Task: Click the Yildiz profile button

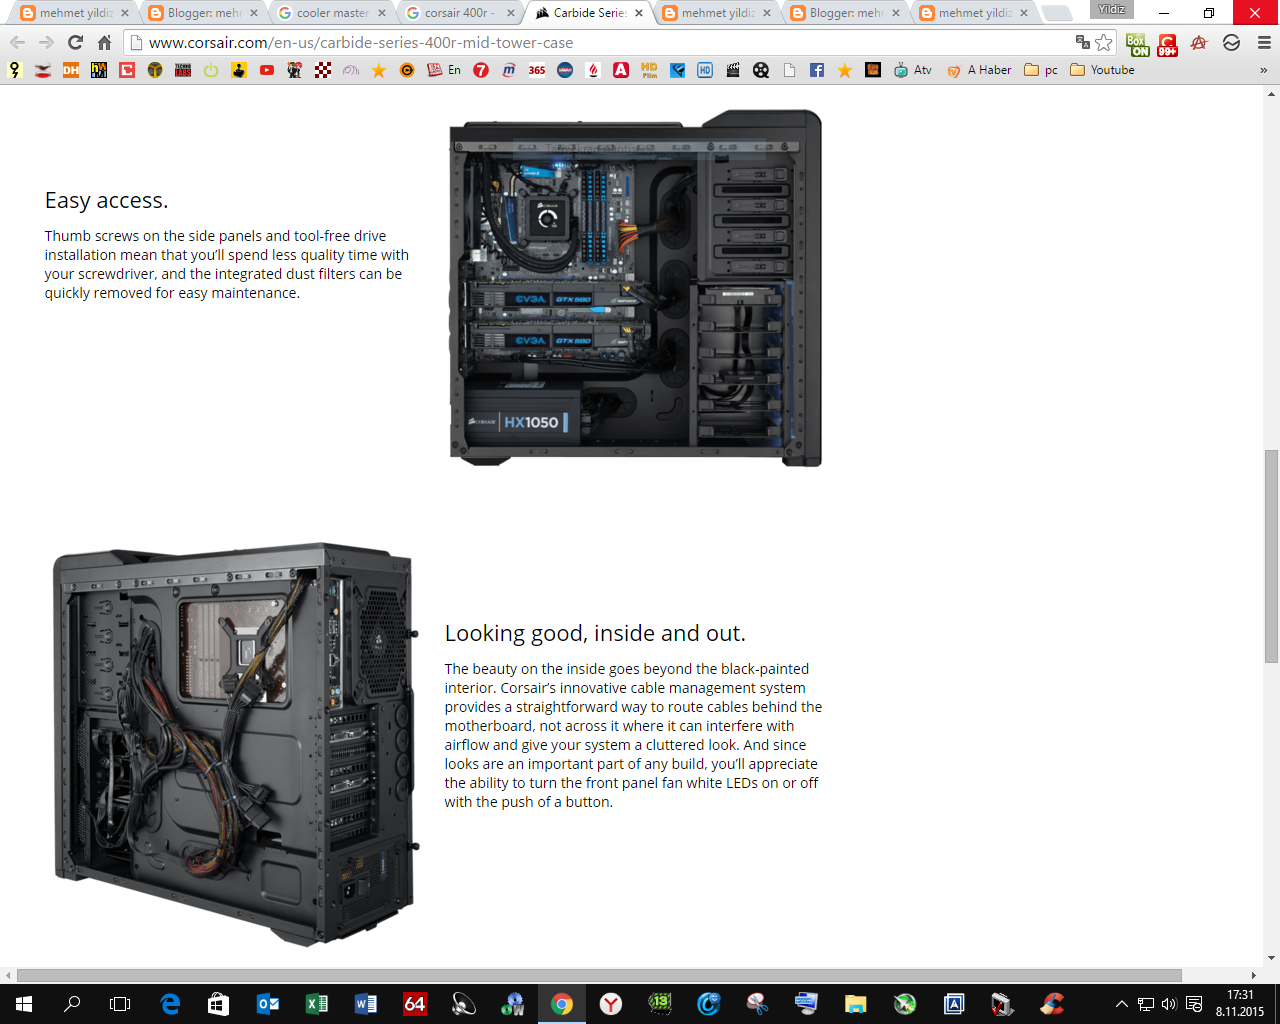Action: pyautogui.click(x=1111, y=9)
